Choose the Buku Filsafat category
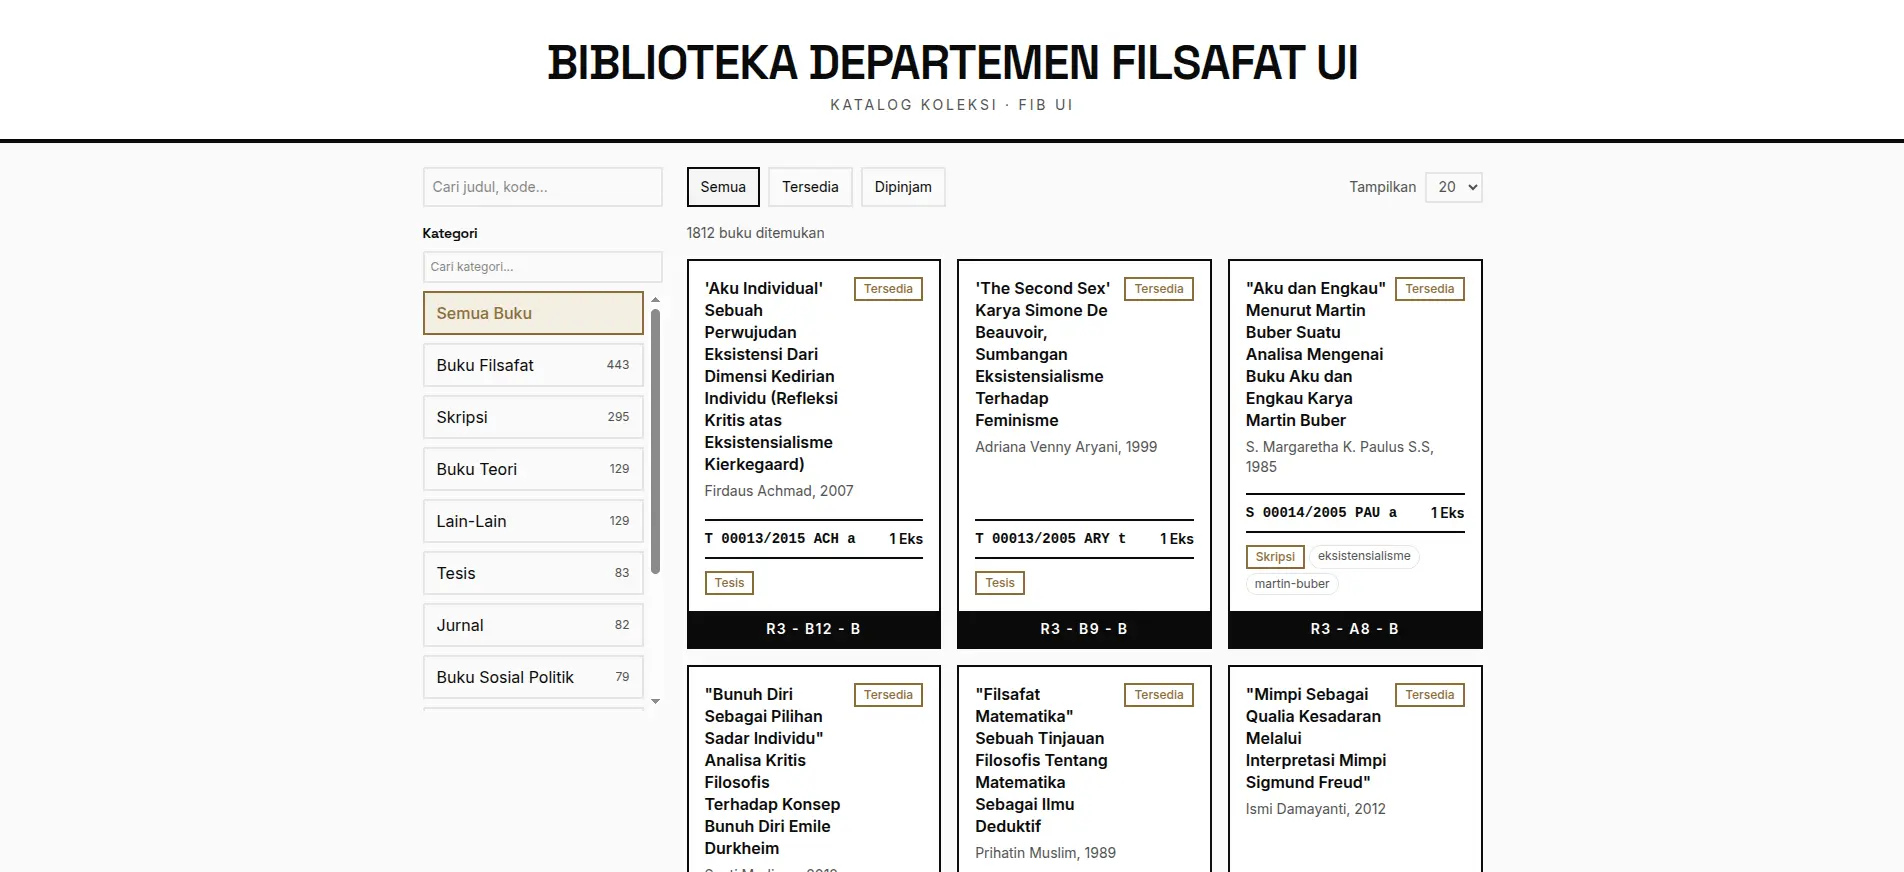 pos(533,365)
